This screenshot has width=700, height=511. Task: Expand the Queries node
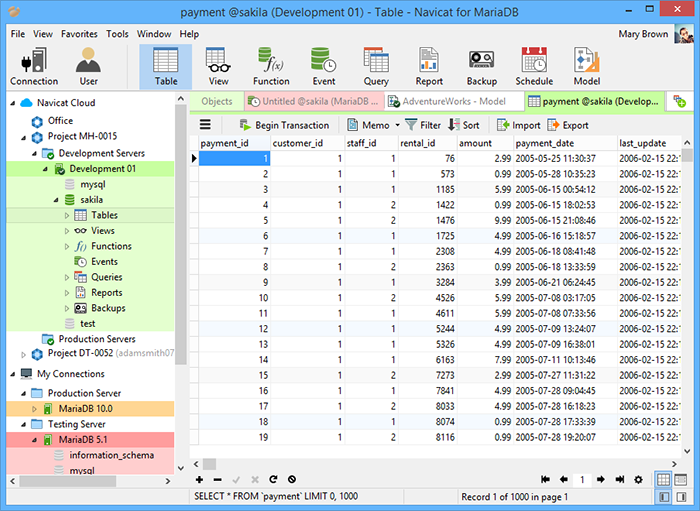67,278
